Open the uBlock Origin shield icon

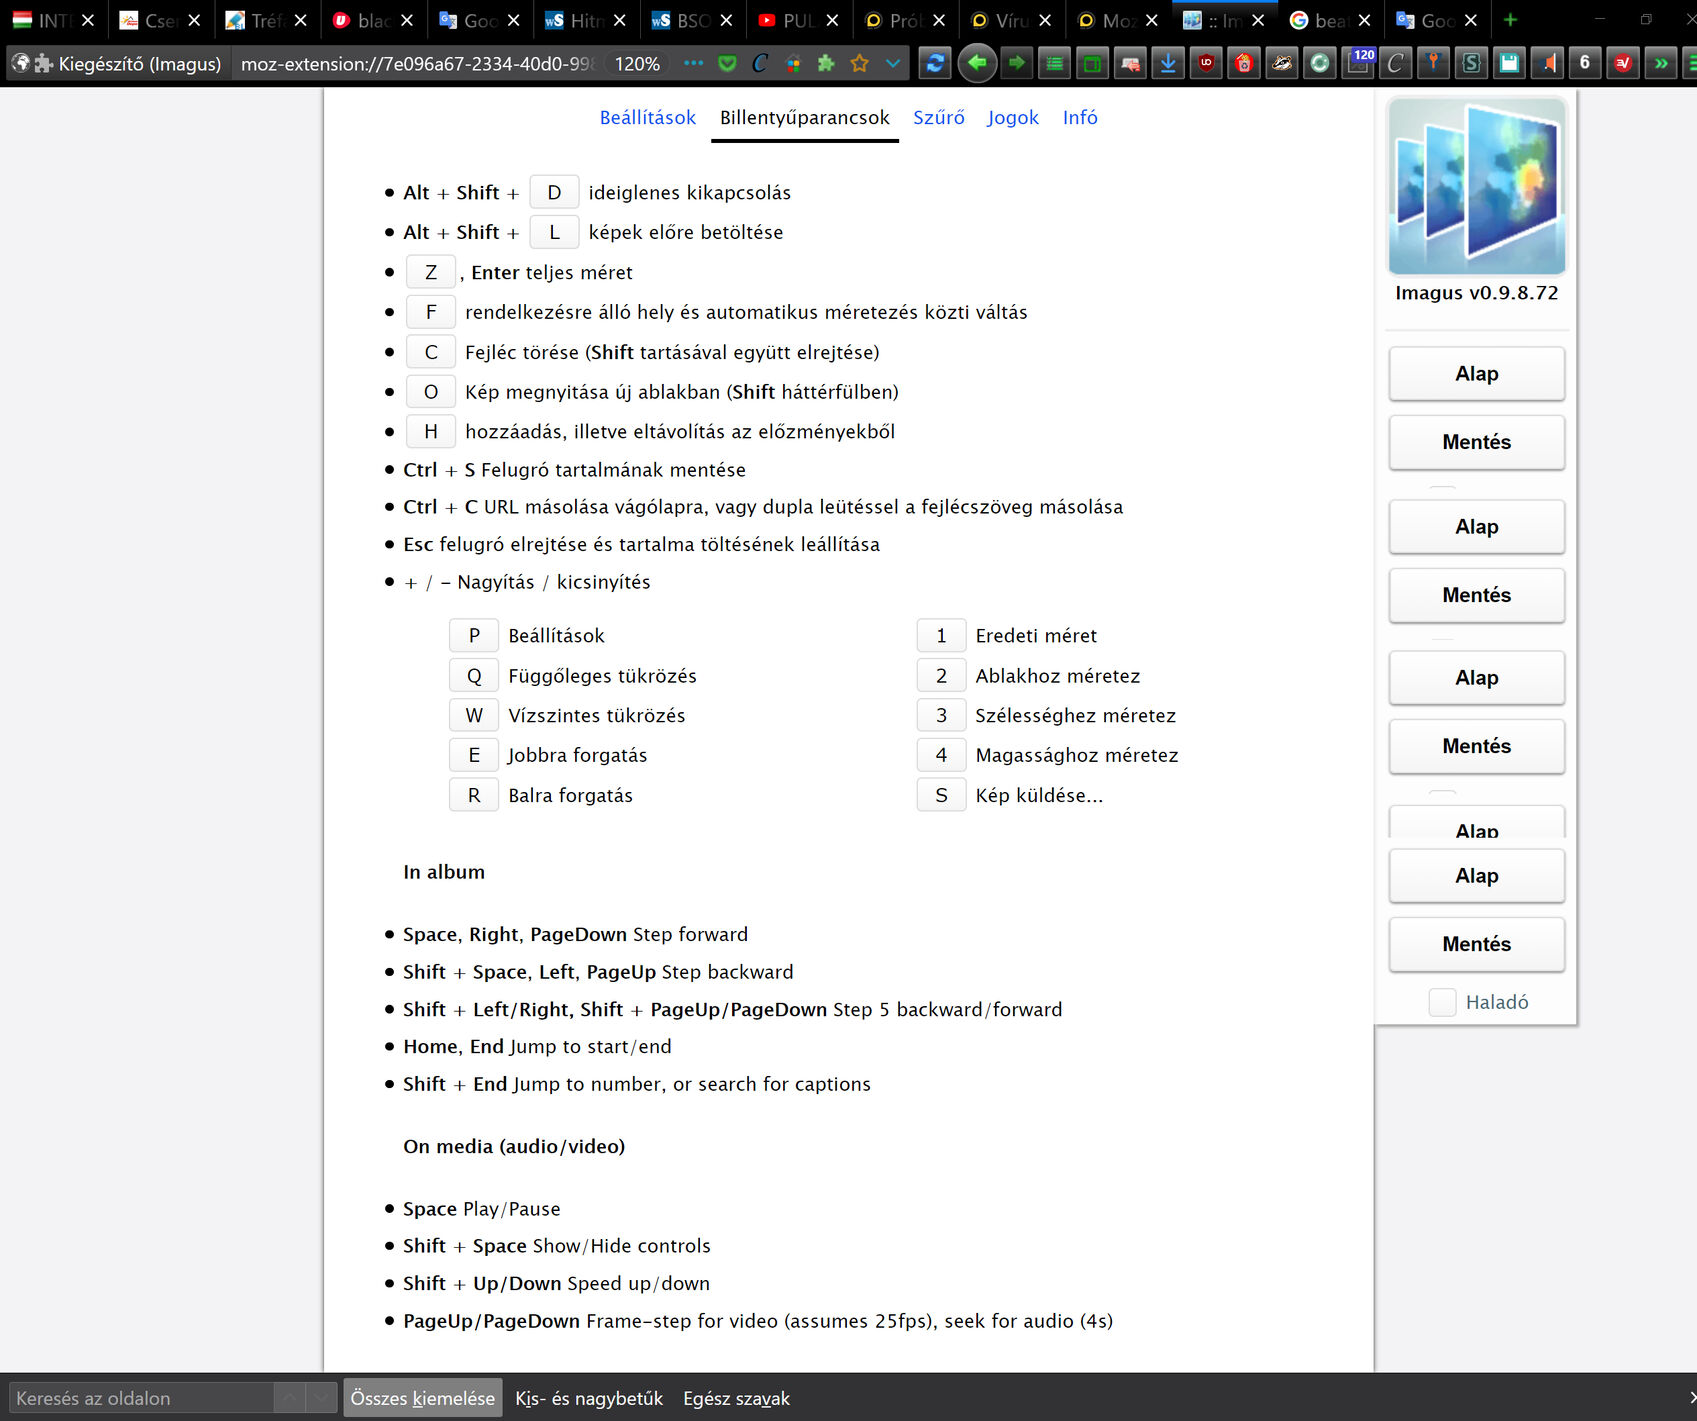coord(1206,63)
